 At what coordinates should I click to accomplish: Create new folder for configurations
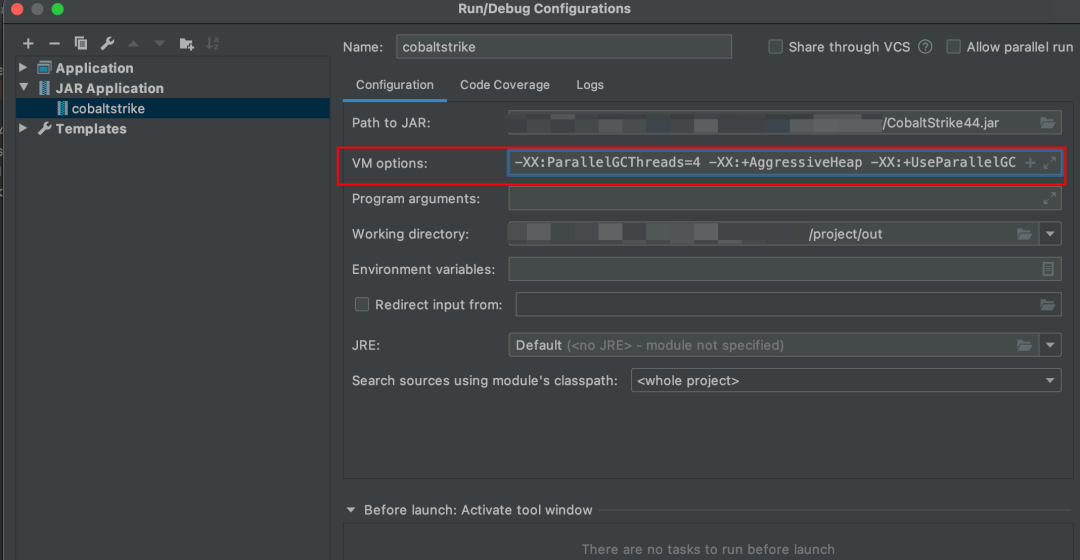187,43
